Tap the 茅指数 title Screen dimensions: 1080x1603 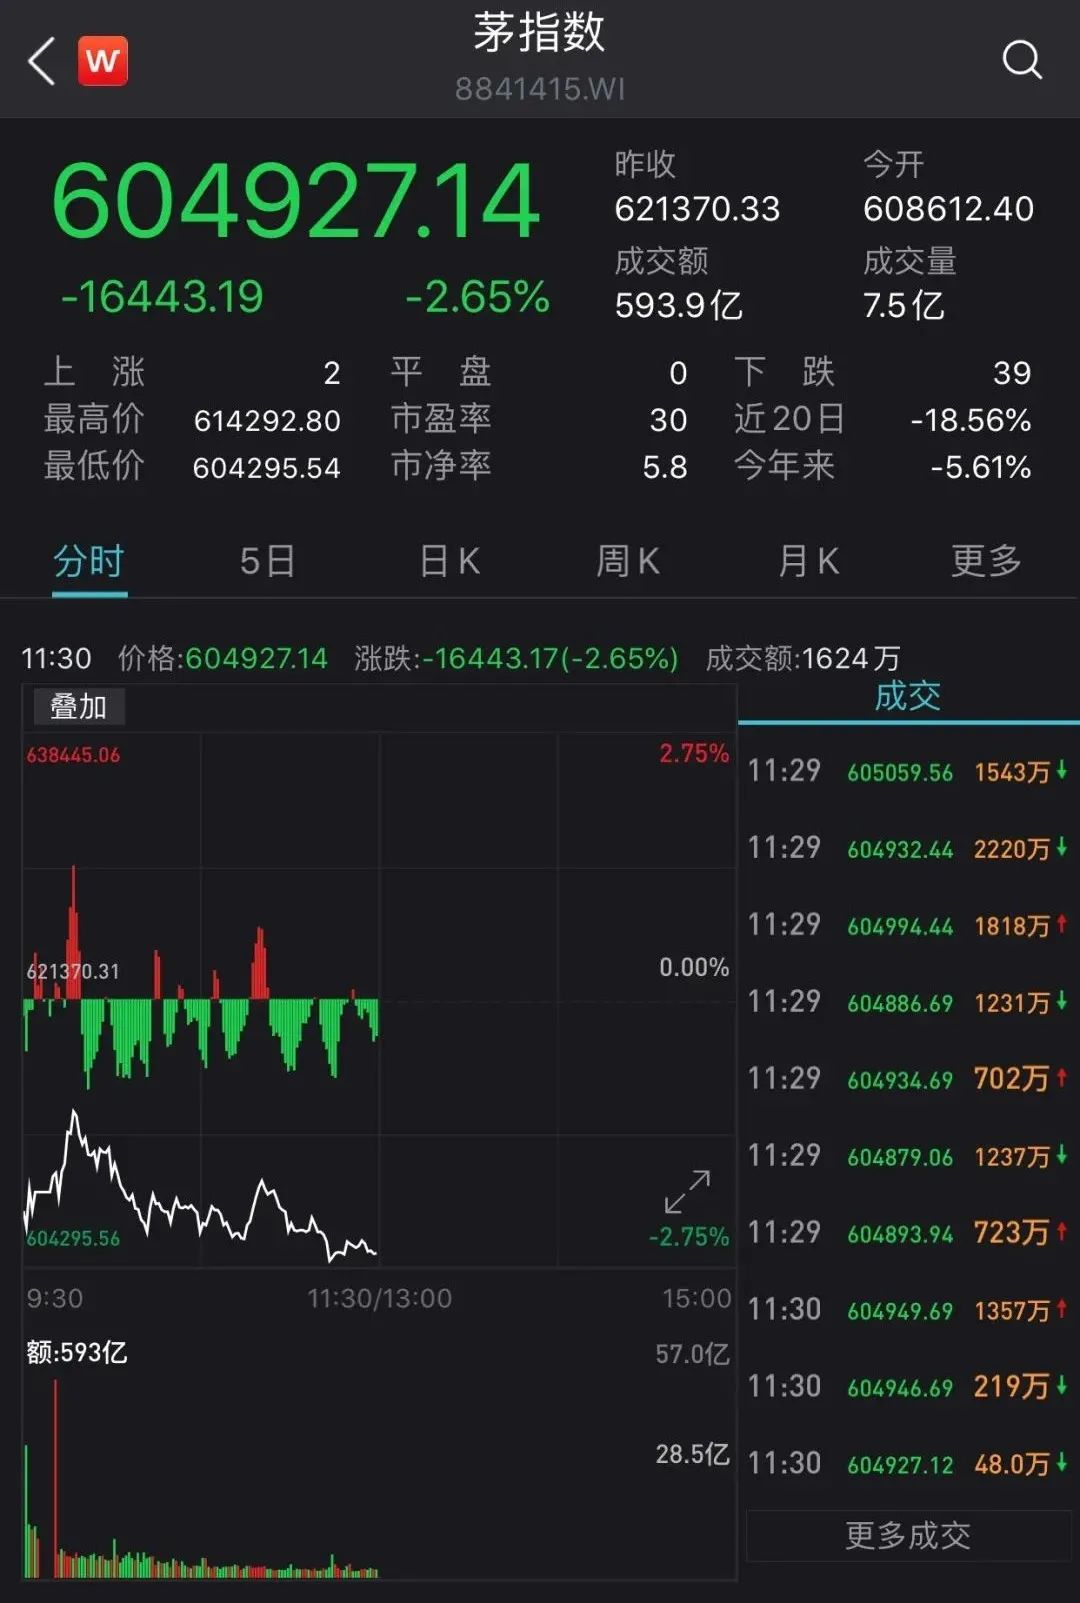[540, 32]
